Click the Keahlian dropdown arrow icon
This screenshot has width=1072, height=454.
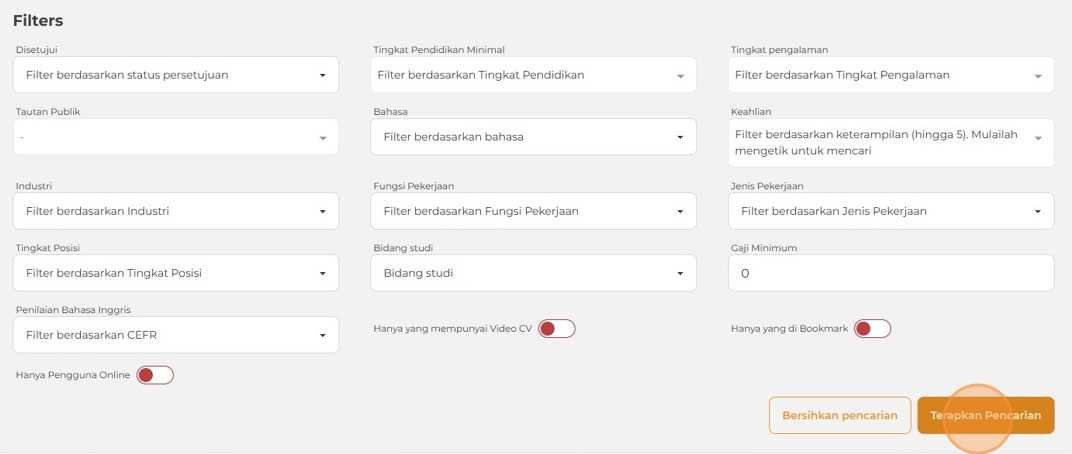pyautogui.click(x=1037, y=138)
